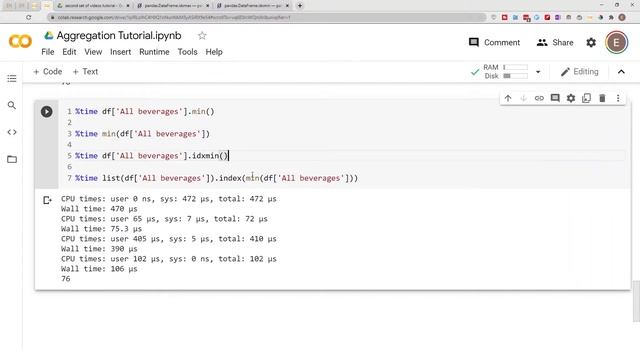Open the Comment panel
Screen dimensions: 640x360
494,42
